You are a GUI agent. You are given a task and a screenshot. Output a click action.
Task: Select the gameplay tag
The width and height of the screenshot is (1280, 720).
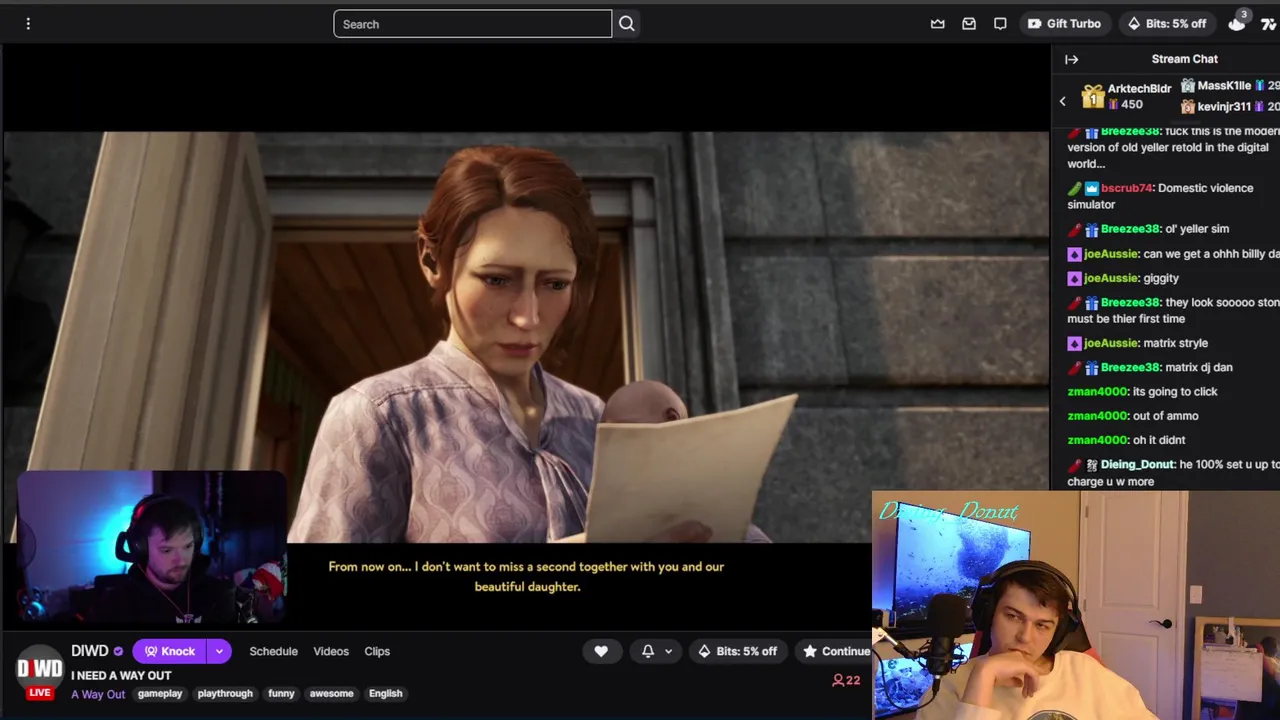point(160,694)
